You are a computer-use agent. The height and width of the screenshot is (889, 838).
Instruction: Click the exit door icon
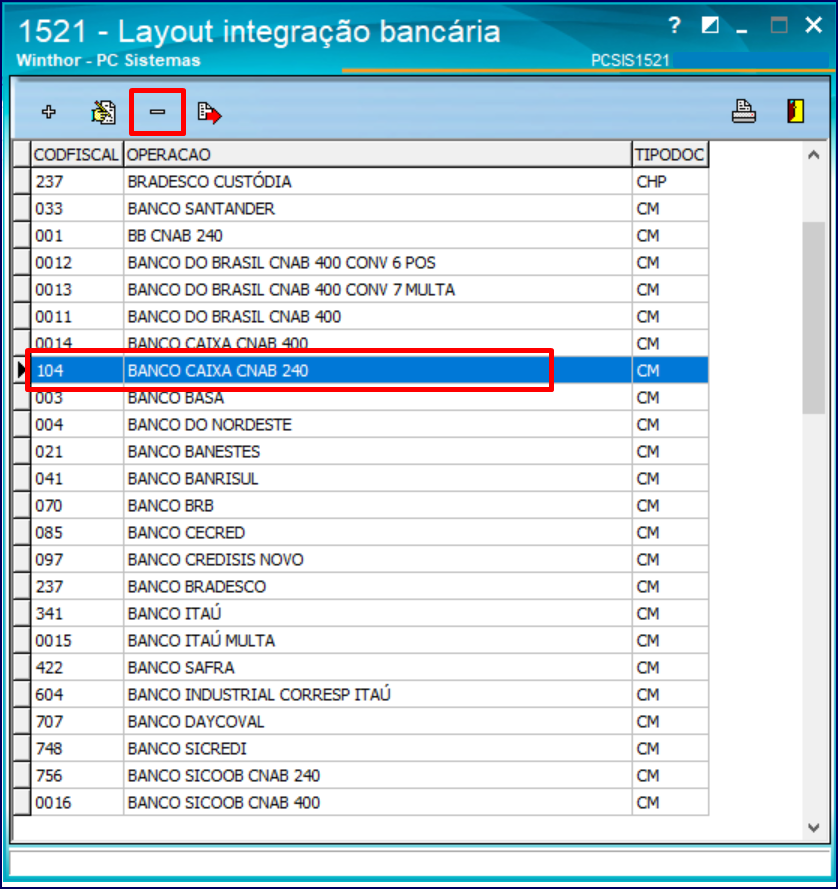795,111
